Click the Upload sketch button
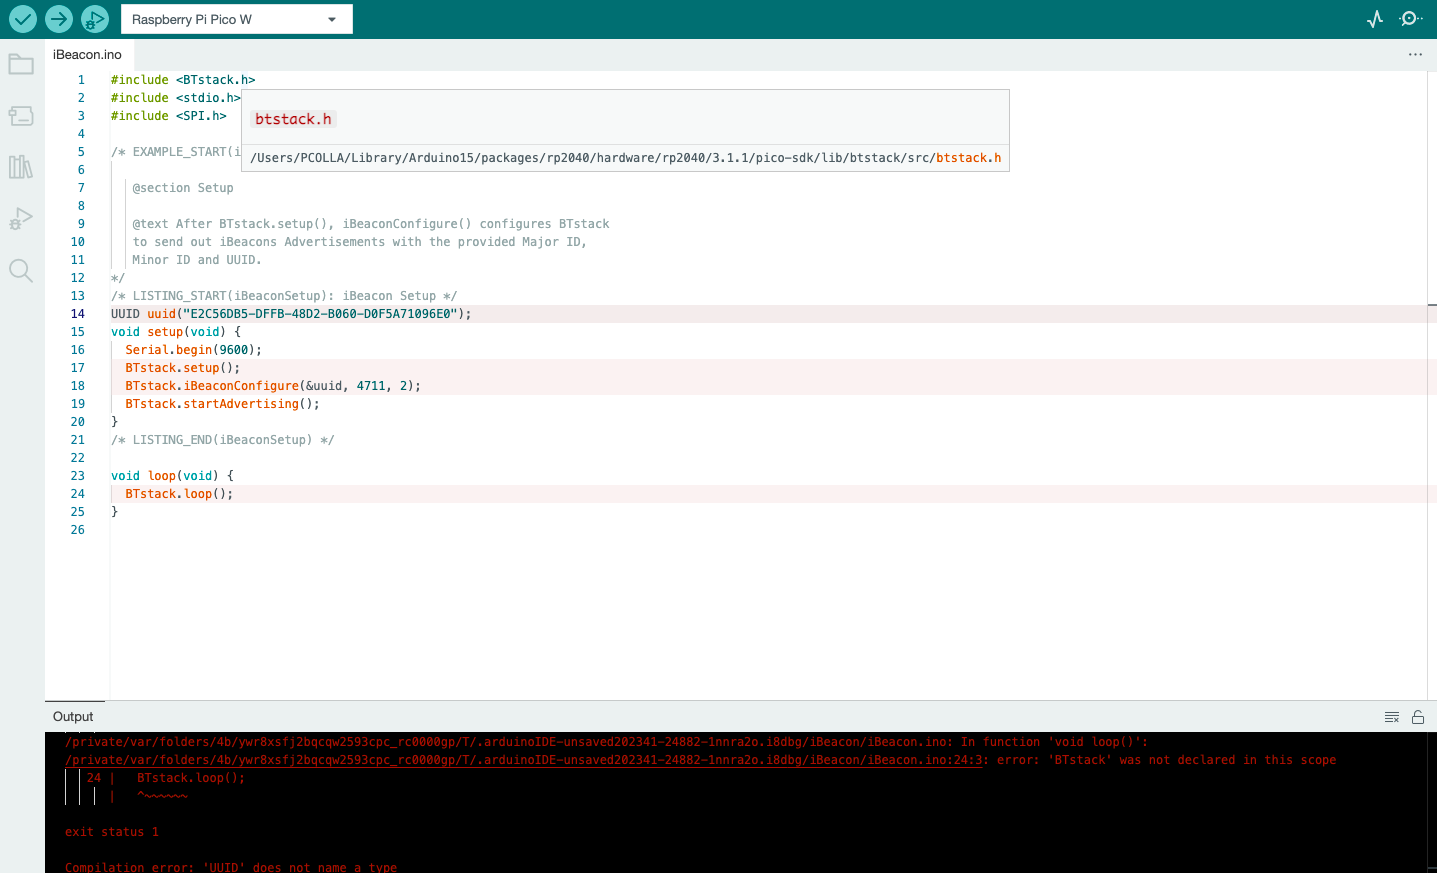 click(60, 18)
